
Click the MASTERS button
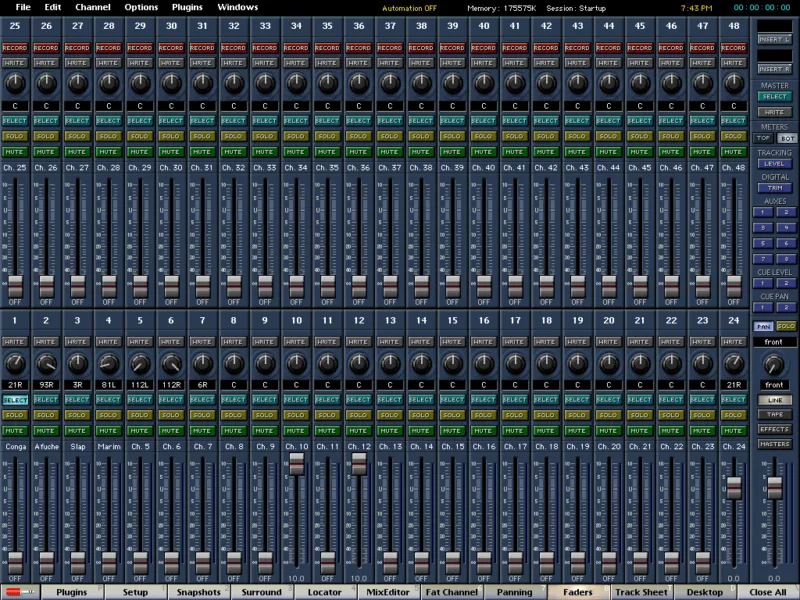pos(774,444)
